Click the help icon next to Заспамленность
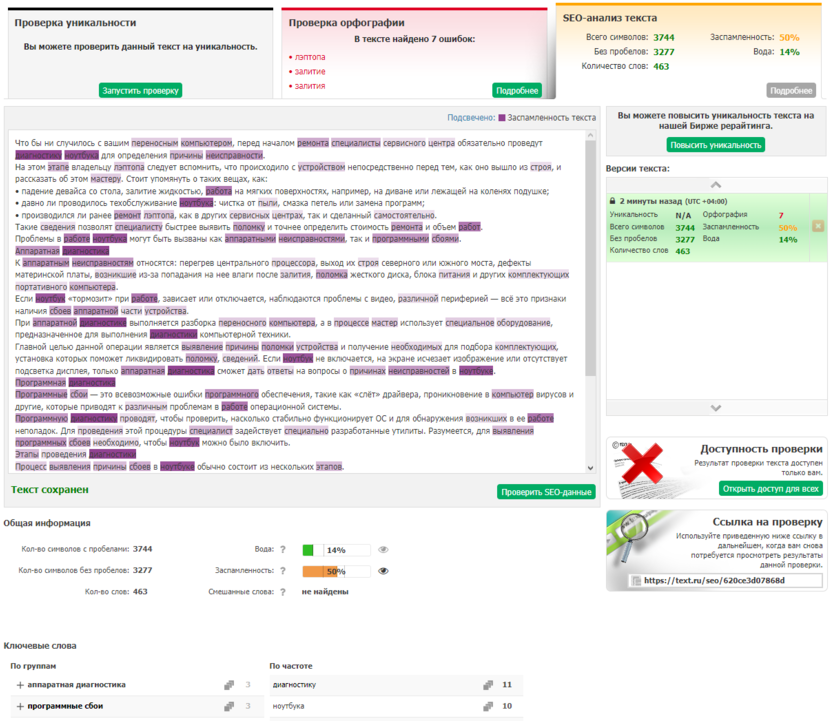The height and width of the screenshot is (721, 832). [x=283, y=571]
